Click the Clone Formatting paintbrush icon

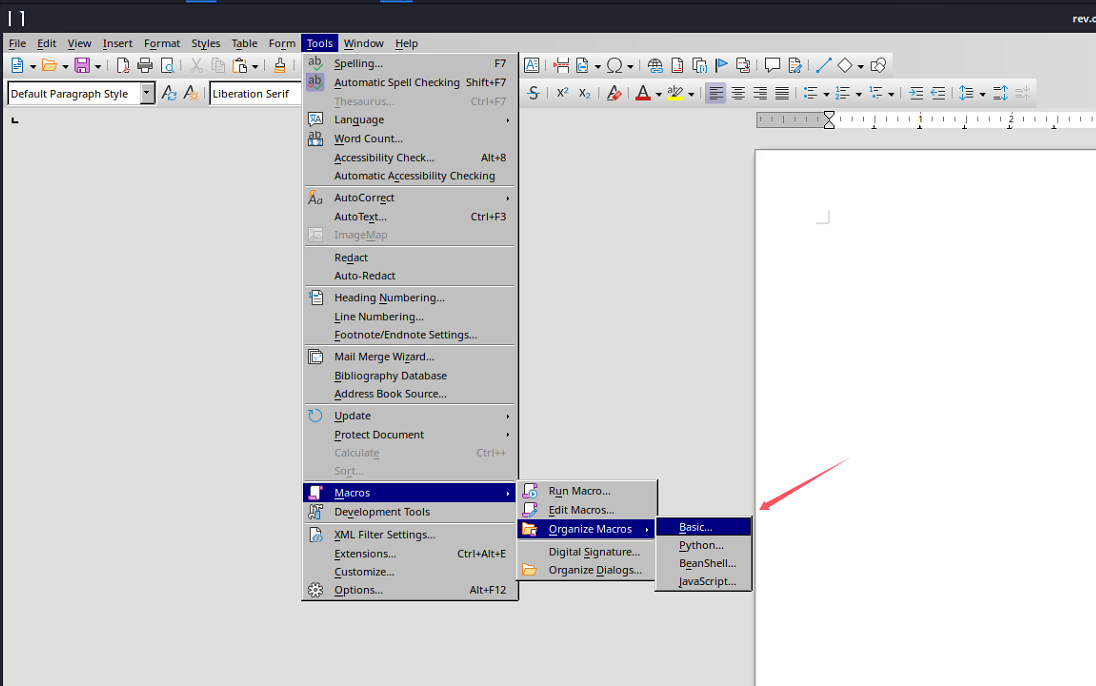coord(280,66)
